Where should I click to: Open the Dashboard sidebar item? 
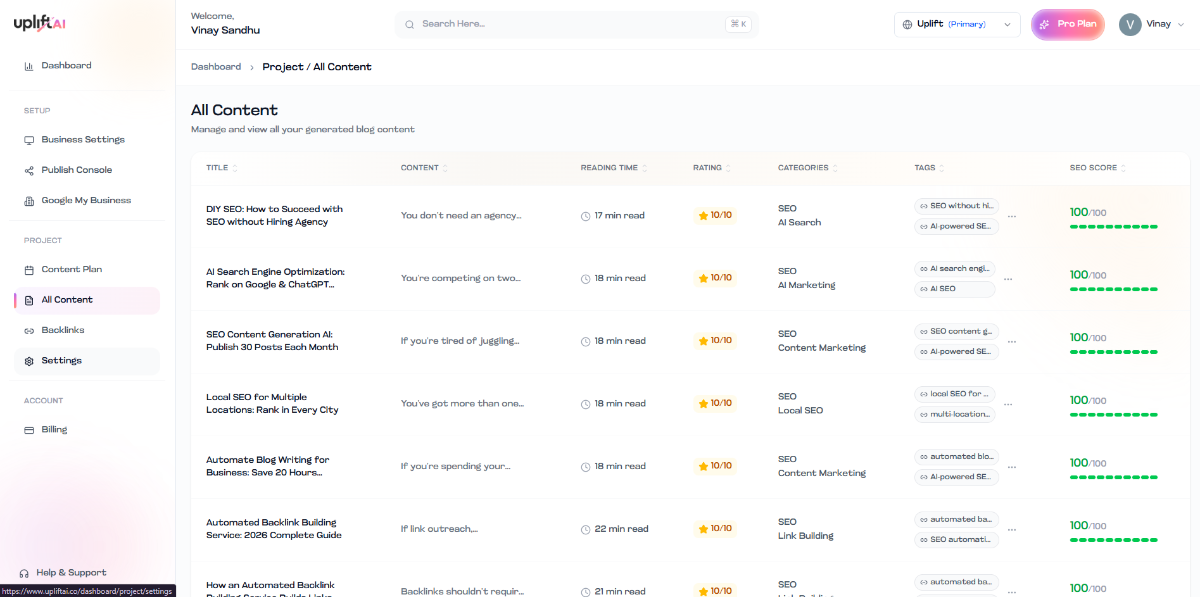tap(66, 66)
